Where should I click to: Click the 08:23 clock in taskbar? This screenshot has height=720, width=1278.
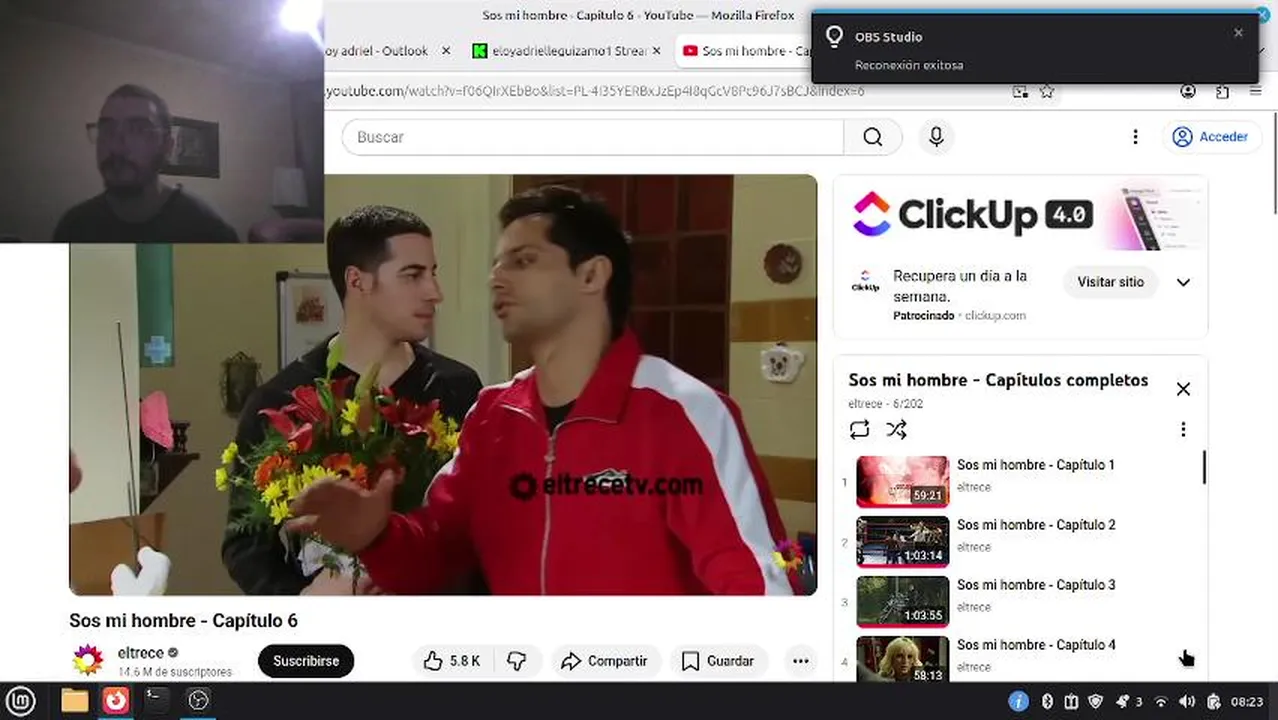pos(1246,701)
